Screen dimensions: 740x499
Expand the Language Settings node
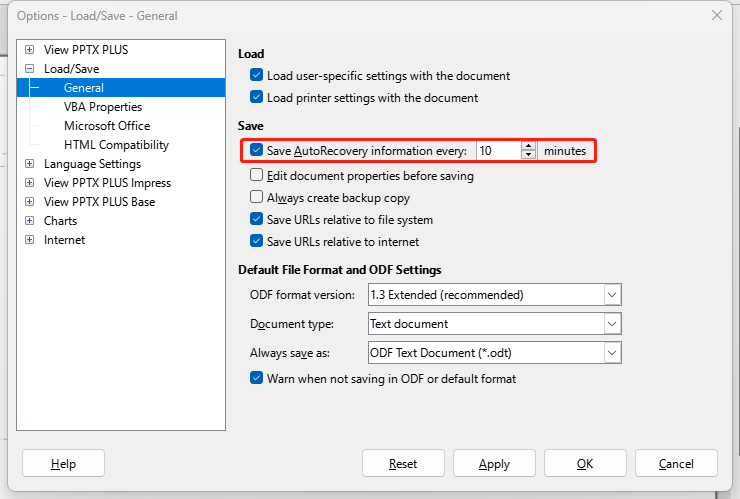29,164
